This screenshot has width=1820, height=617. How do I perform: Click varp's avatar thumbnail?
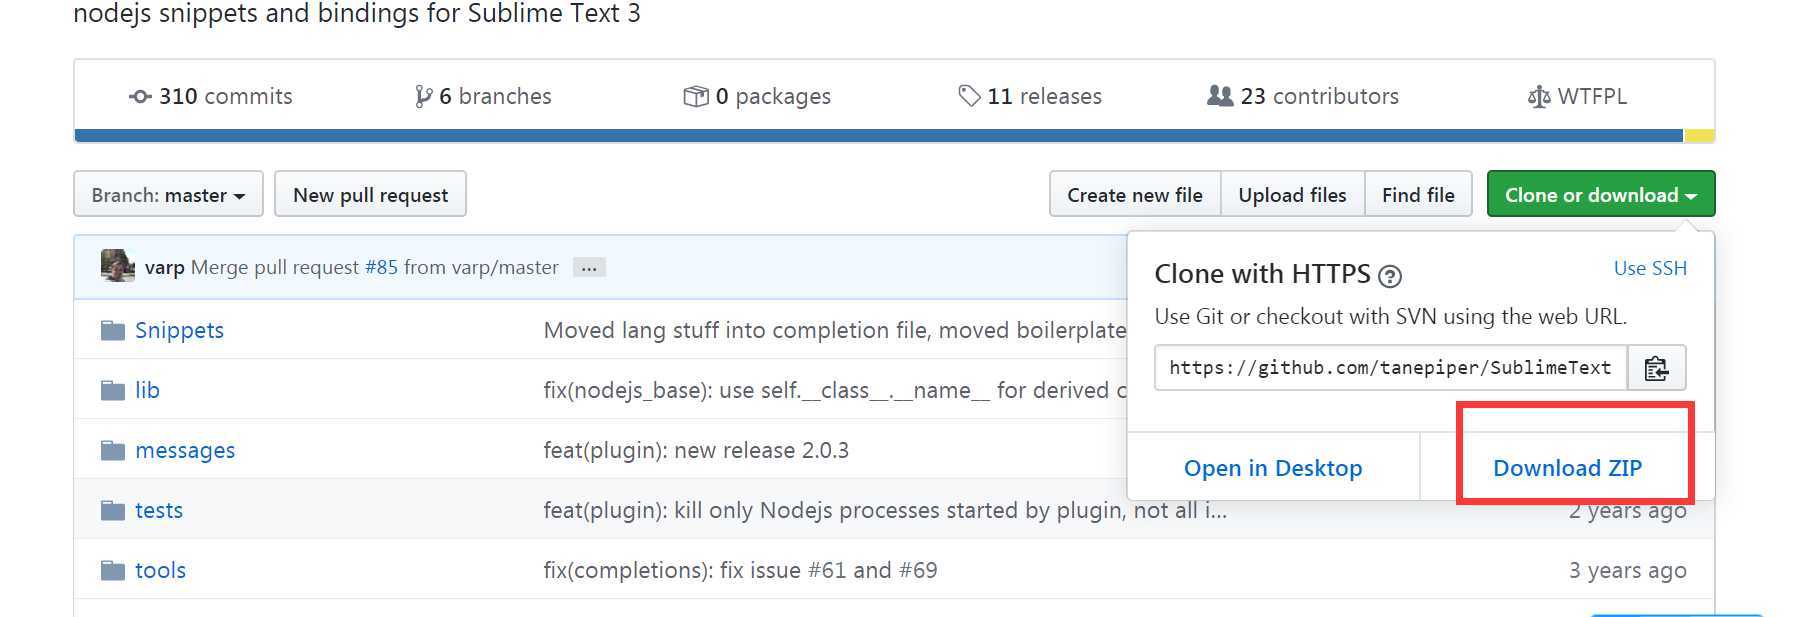point(118,266)
